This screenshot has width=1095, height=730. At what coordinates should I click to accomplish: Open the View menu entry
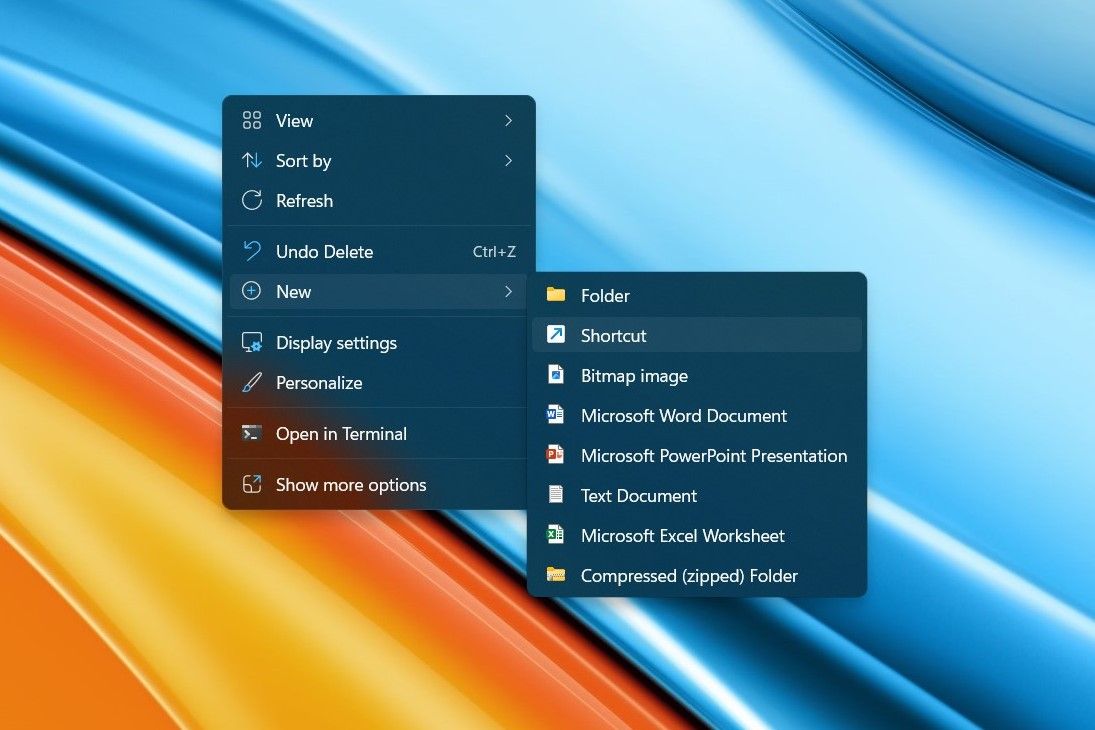pos(379,121)
